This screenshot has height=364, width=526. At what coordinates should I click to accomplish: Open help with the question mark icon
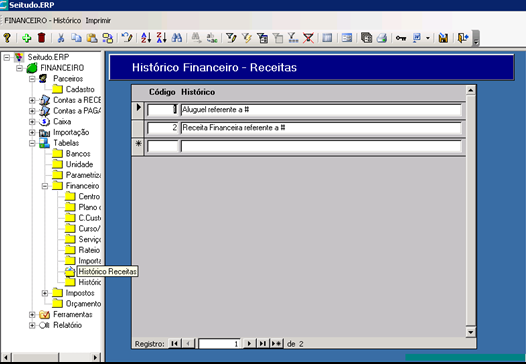[x=7, y=38]
